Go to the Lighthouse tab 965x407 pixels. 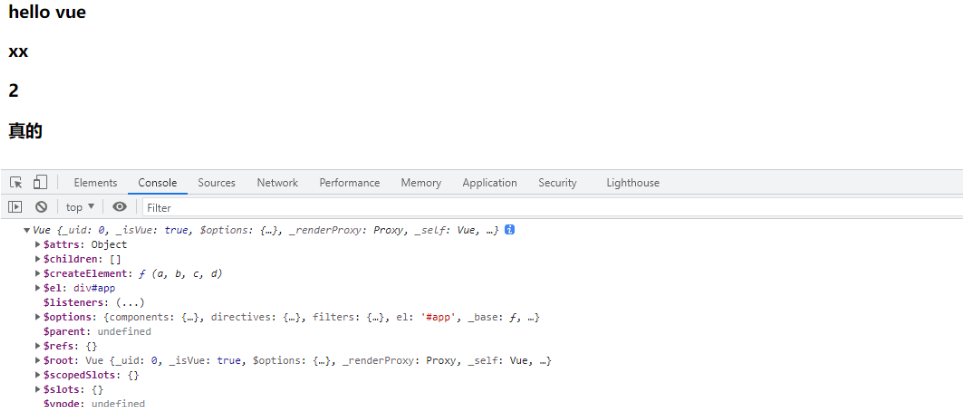632,183
